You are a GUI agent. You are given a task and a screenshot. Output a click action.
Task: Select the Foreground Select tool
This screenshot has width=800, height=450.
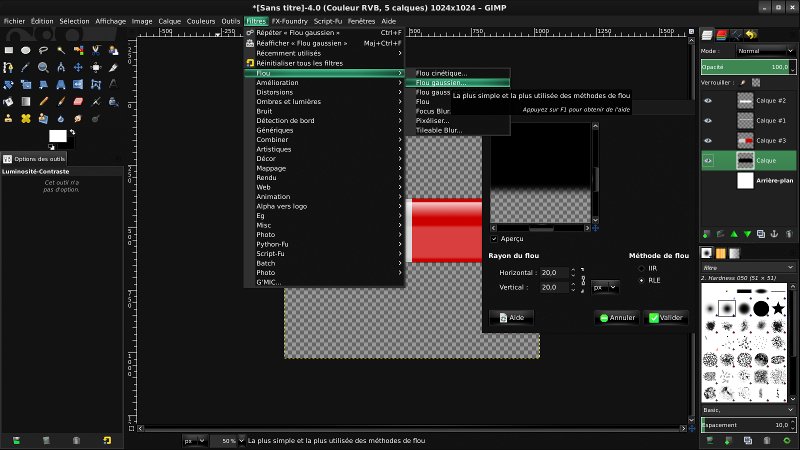pyautogui.click(x=113, y=50)
